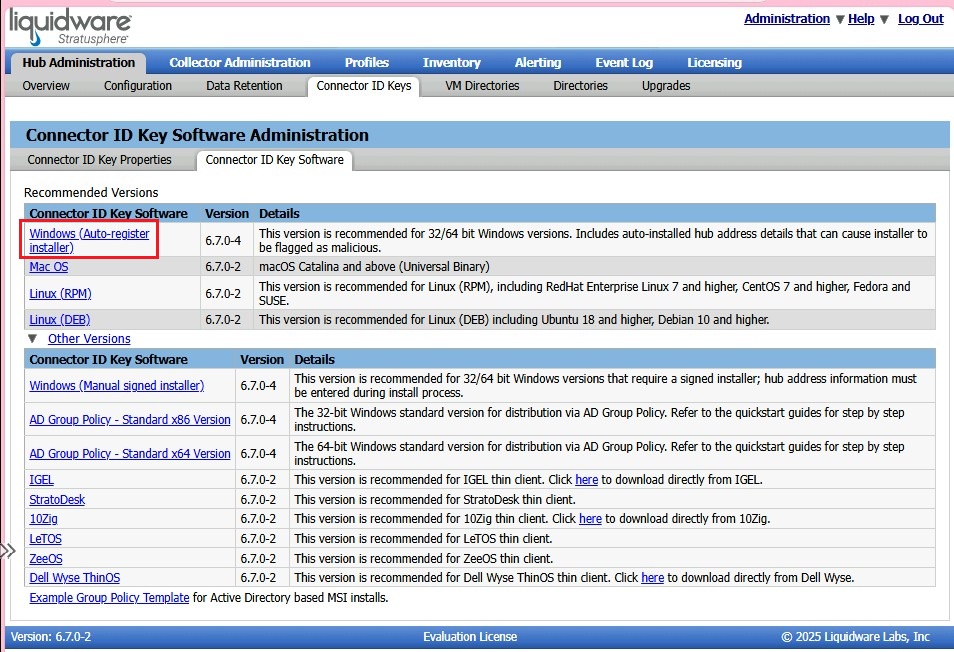Download the Mac OS connector
The height and width of the screenshot is (652, 954).
pos(49,267)
